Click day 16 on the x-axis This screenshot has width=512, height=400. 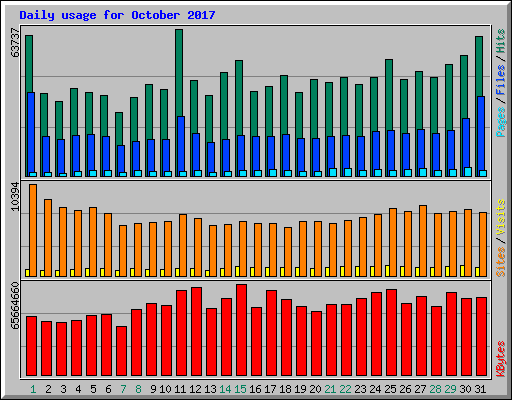point(255,389)
